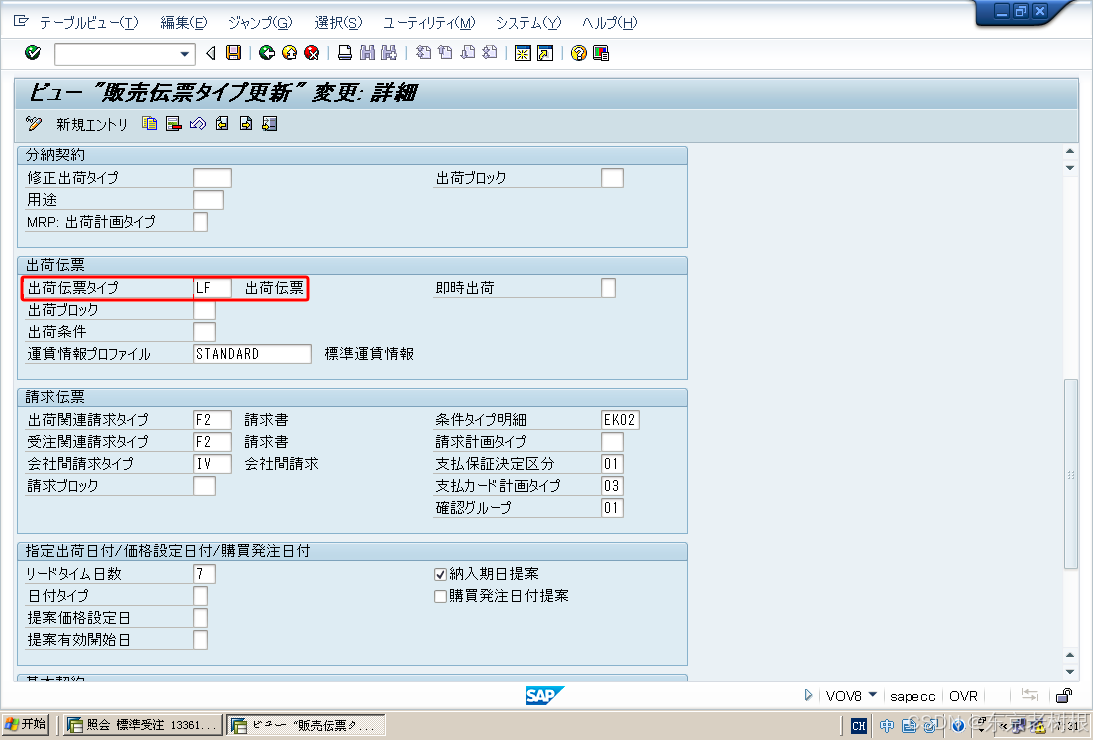The height and width of the screenshot is (740, 1093).
Task: Click the 会社間請求タイプ field showing IV
Action: coord(212,463)
